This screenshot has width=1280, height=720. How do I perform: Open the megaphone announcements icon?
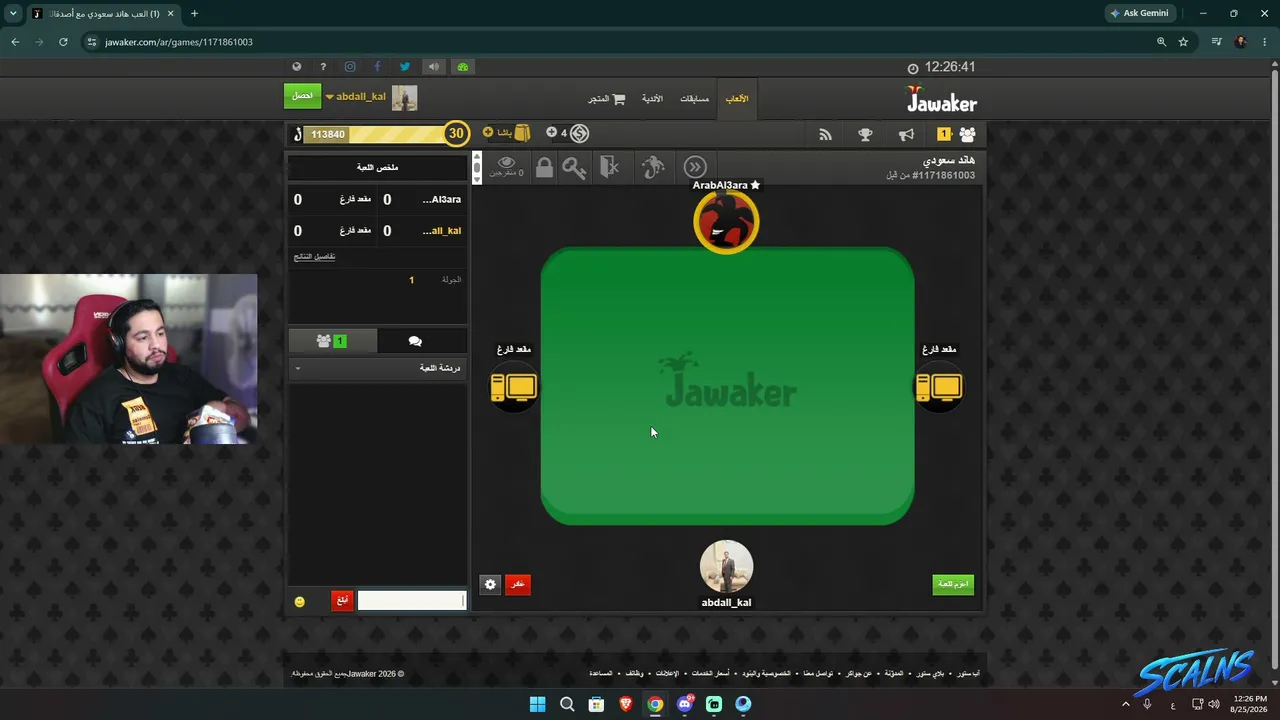click(x=906, y=134)
